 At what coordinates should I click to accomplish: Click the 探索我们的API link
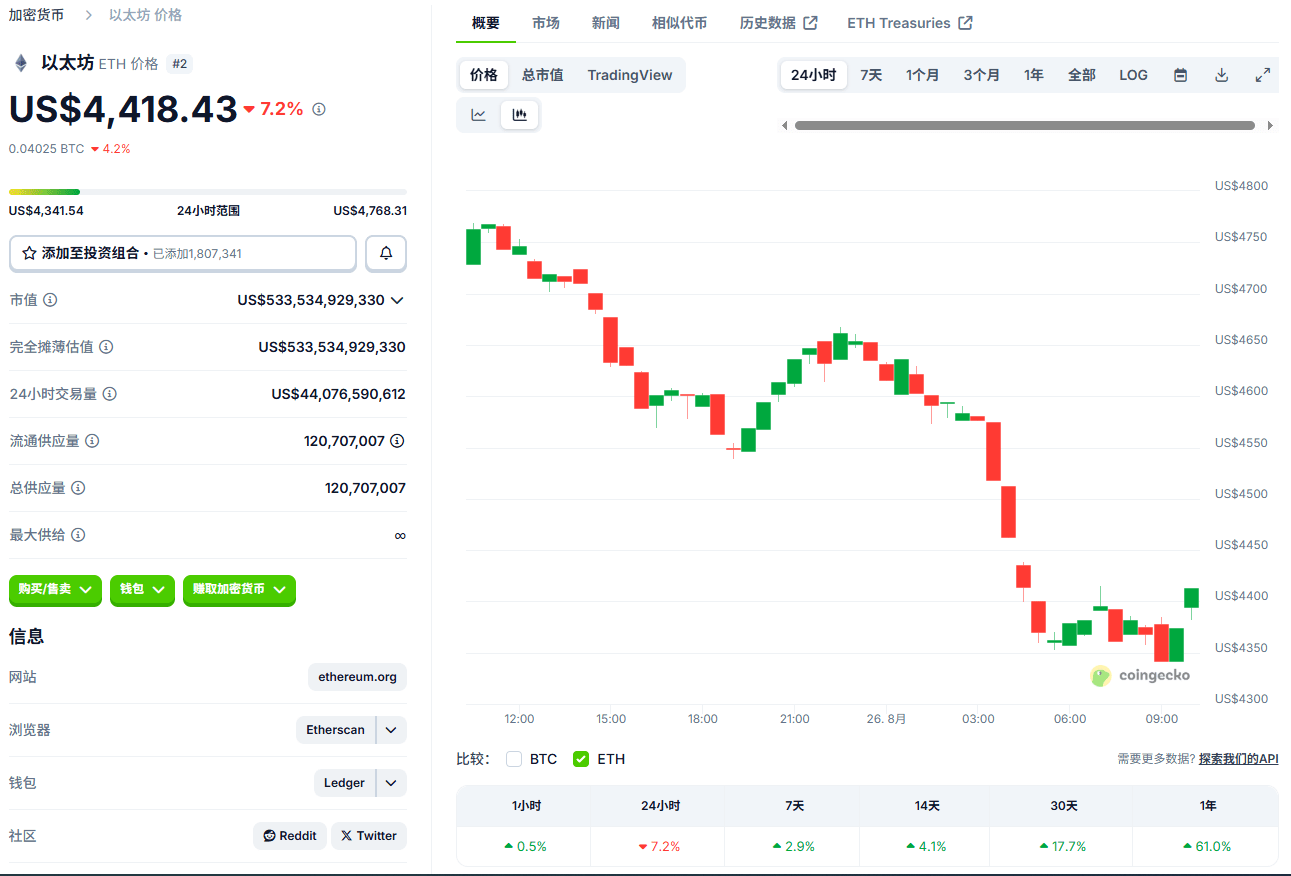click(1238, 759)
